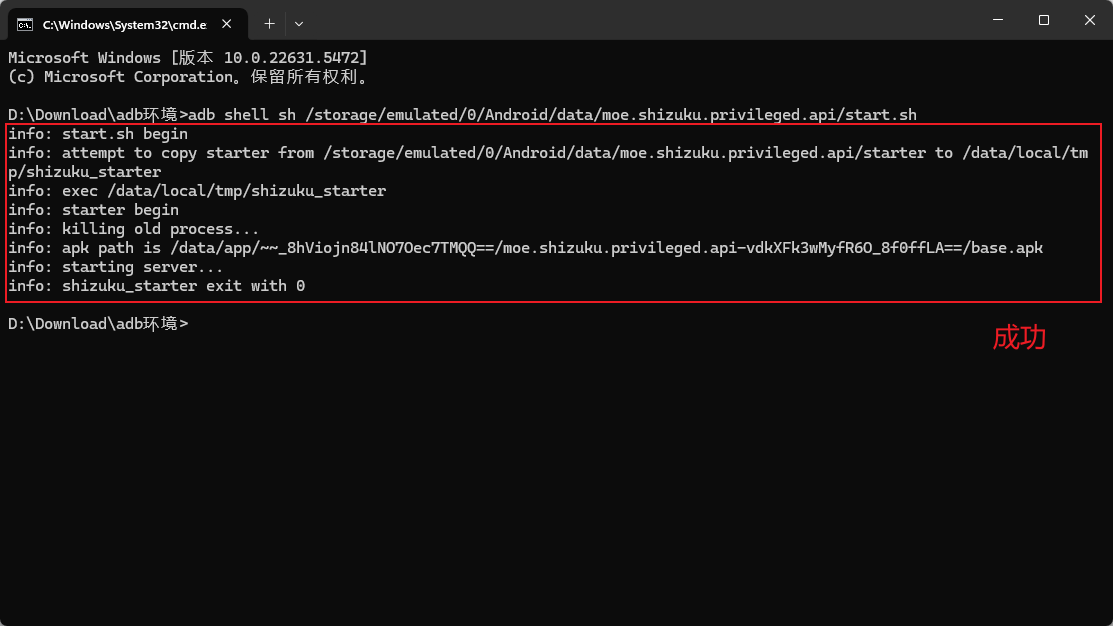1113x626 pixels.
Task: Click the red 成功 annotation text
Action: (1018, 338)
